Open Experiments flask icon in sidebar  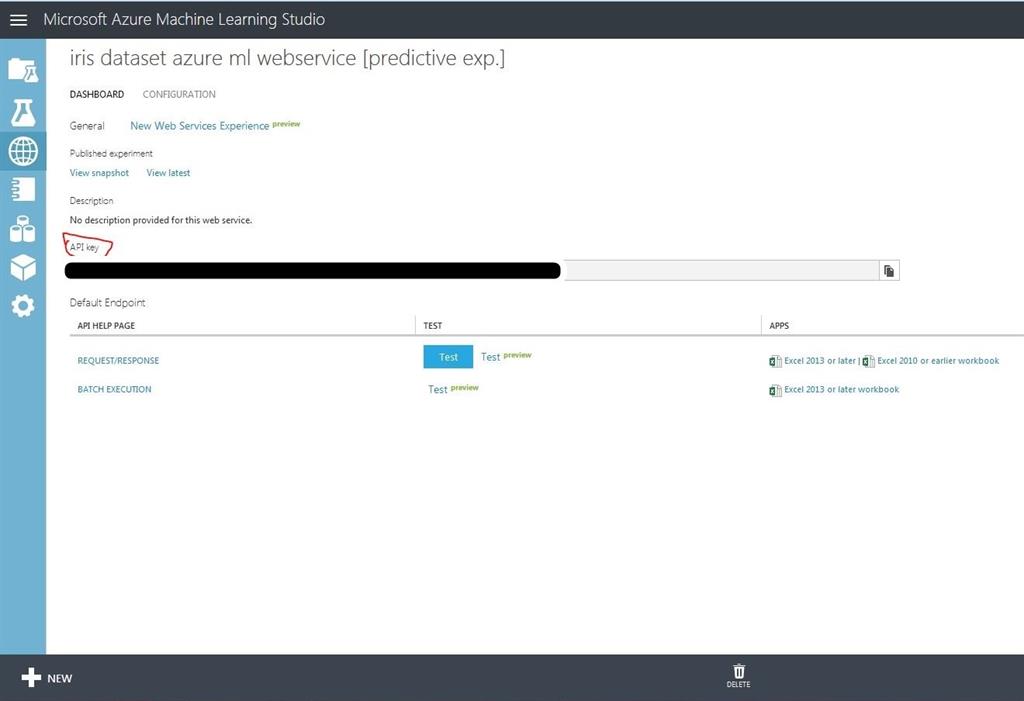pyautogui.click(x=23, y=112)
